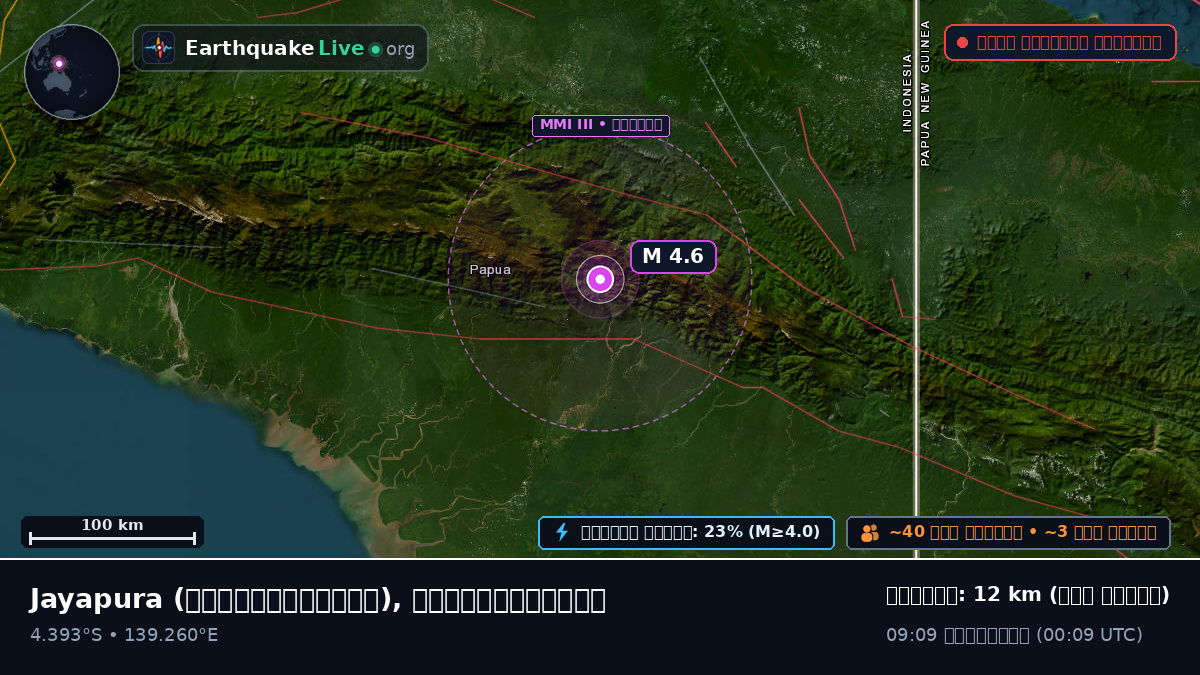Click the 100 km scale bar
1200x675 pixels.
click(x=112, y=532)
